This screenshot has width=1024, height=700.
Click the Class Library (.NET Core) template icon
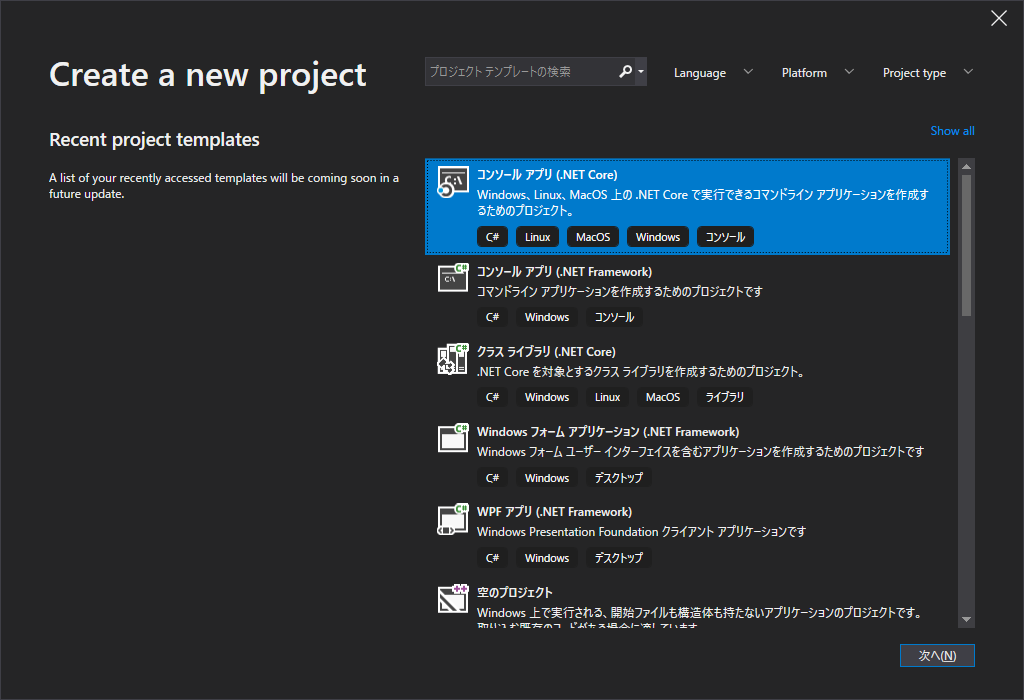point(453,358)
